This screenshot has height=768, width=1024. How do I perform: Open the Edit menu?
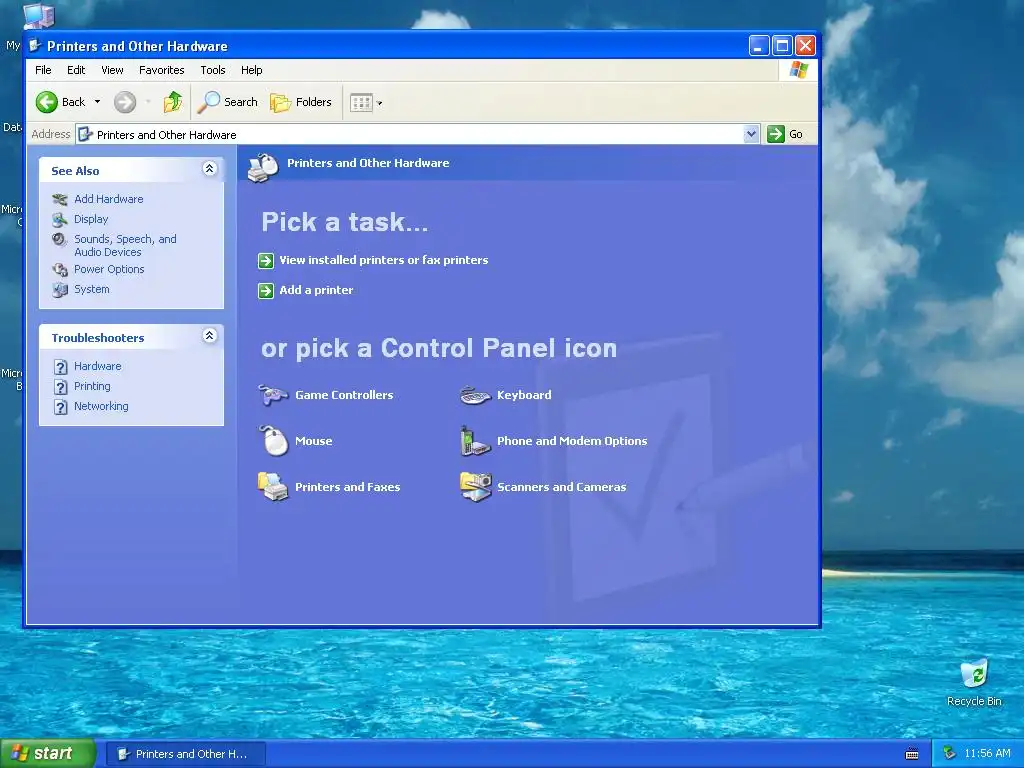click(76, 70)
